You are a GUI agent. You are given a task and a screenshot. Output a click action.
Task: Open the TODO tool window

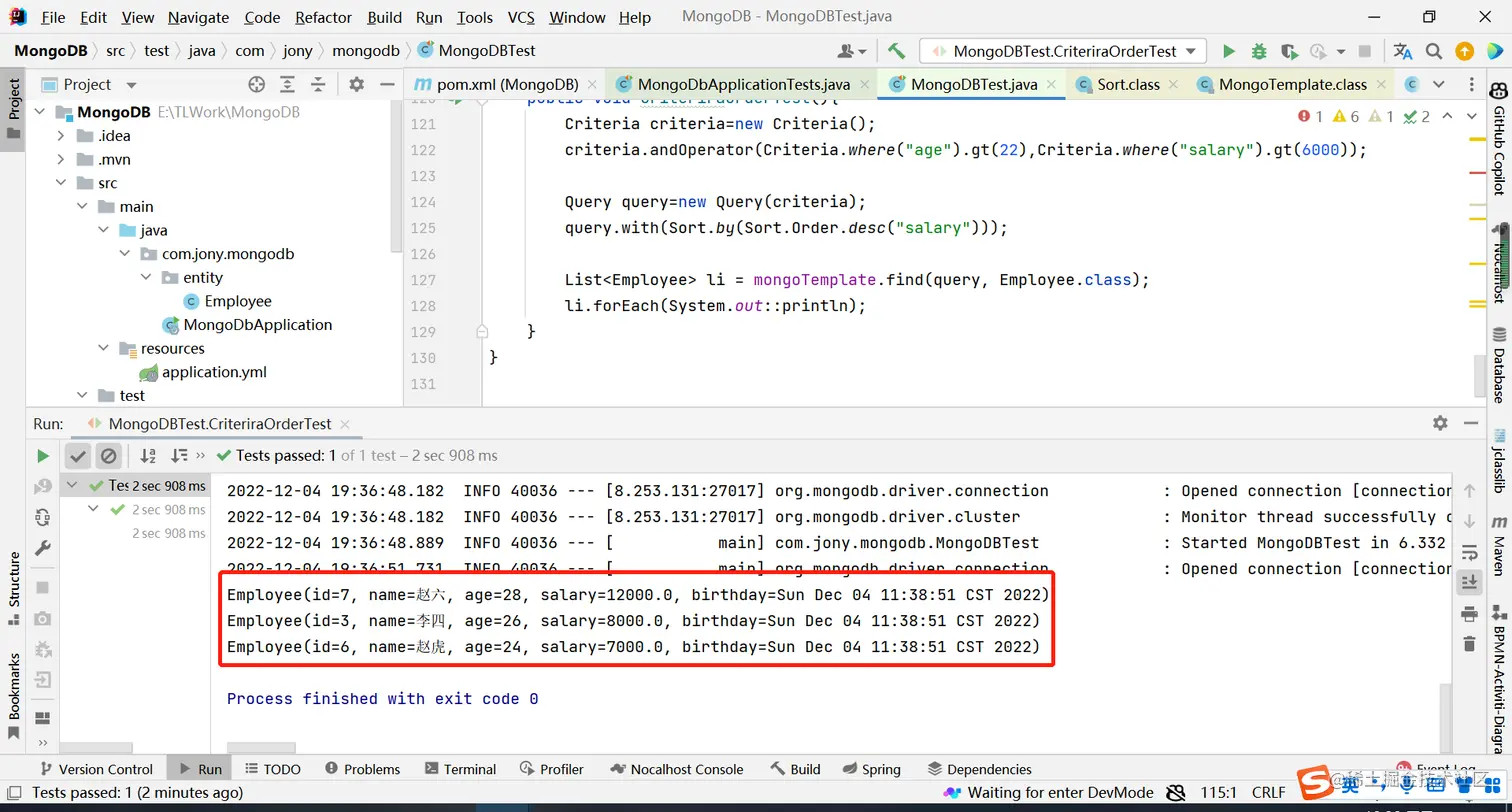point(272,769)
